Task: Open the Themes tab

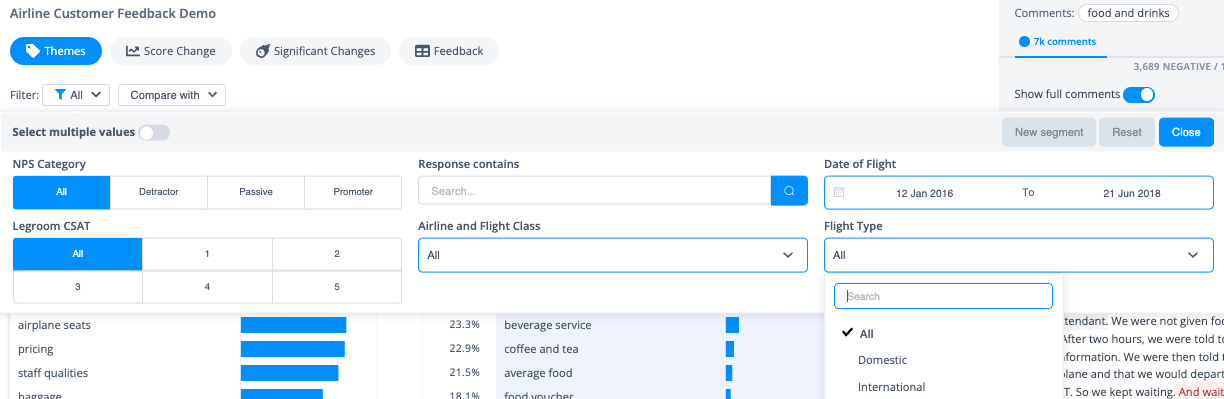Action: 56,51
